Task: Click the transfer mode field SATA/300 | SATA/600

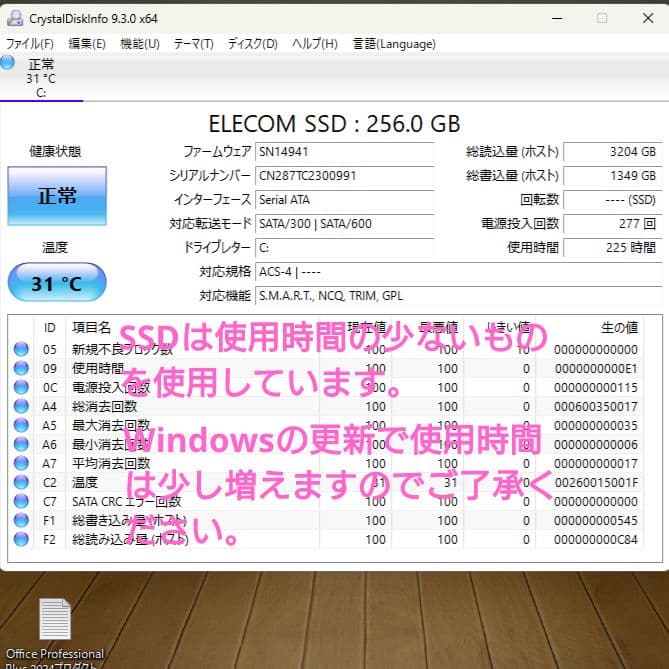Action: click(x=344, y=224)
